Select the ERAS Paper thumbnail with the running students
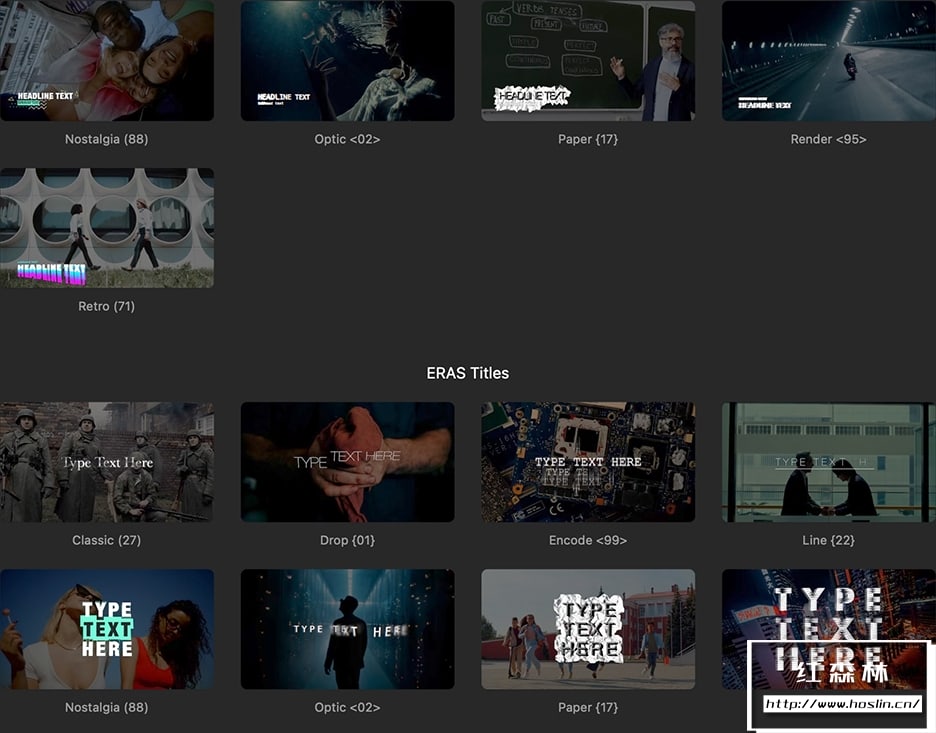The image size is (936, 733). pos(588,629)
